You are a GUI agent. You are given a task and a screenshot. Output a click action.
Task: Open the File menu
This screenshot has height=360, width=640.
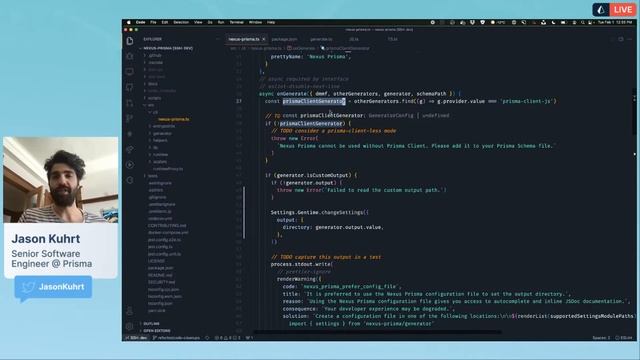pos(153,22)
